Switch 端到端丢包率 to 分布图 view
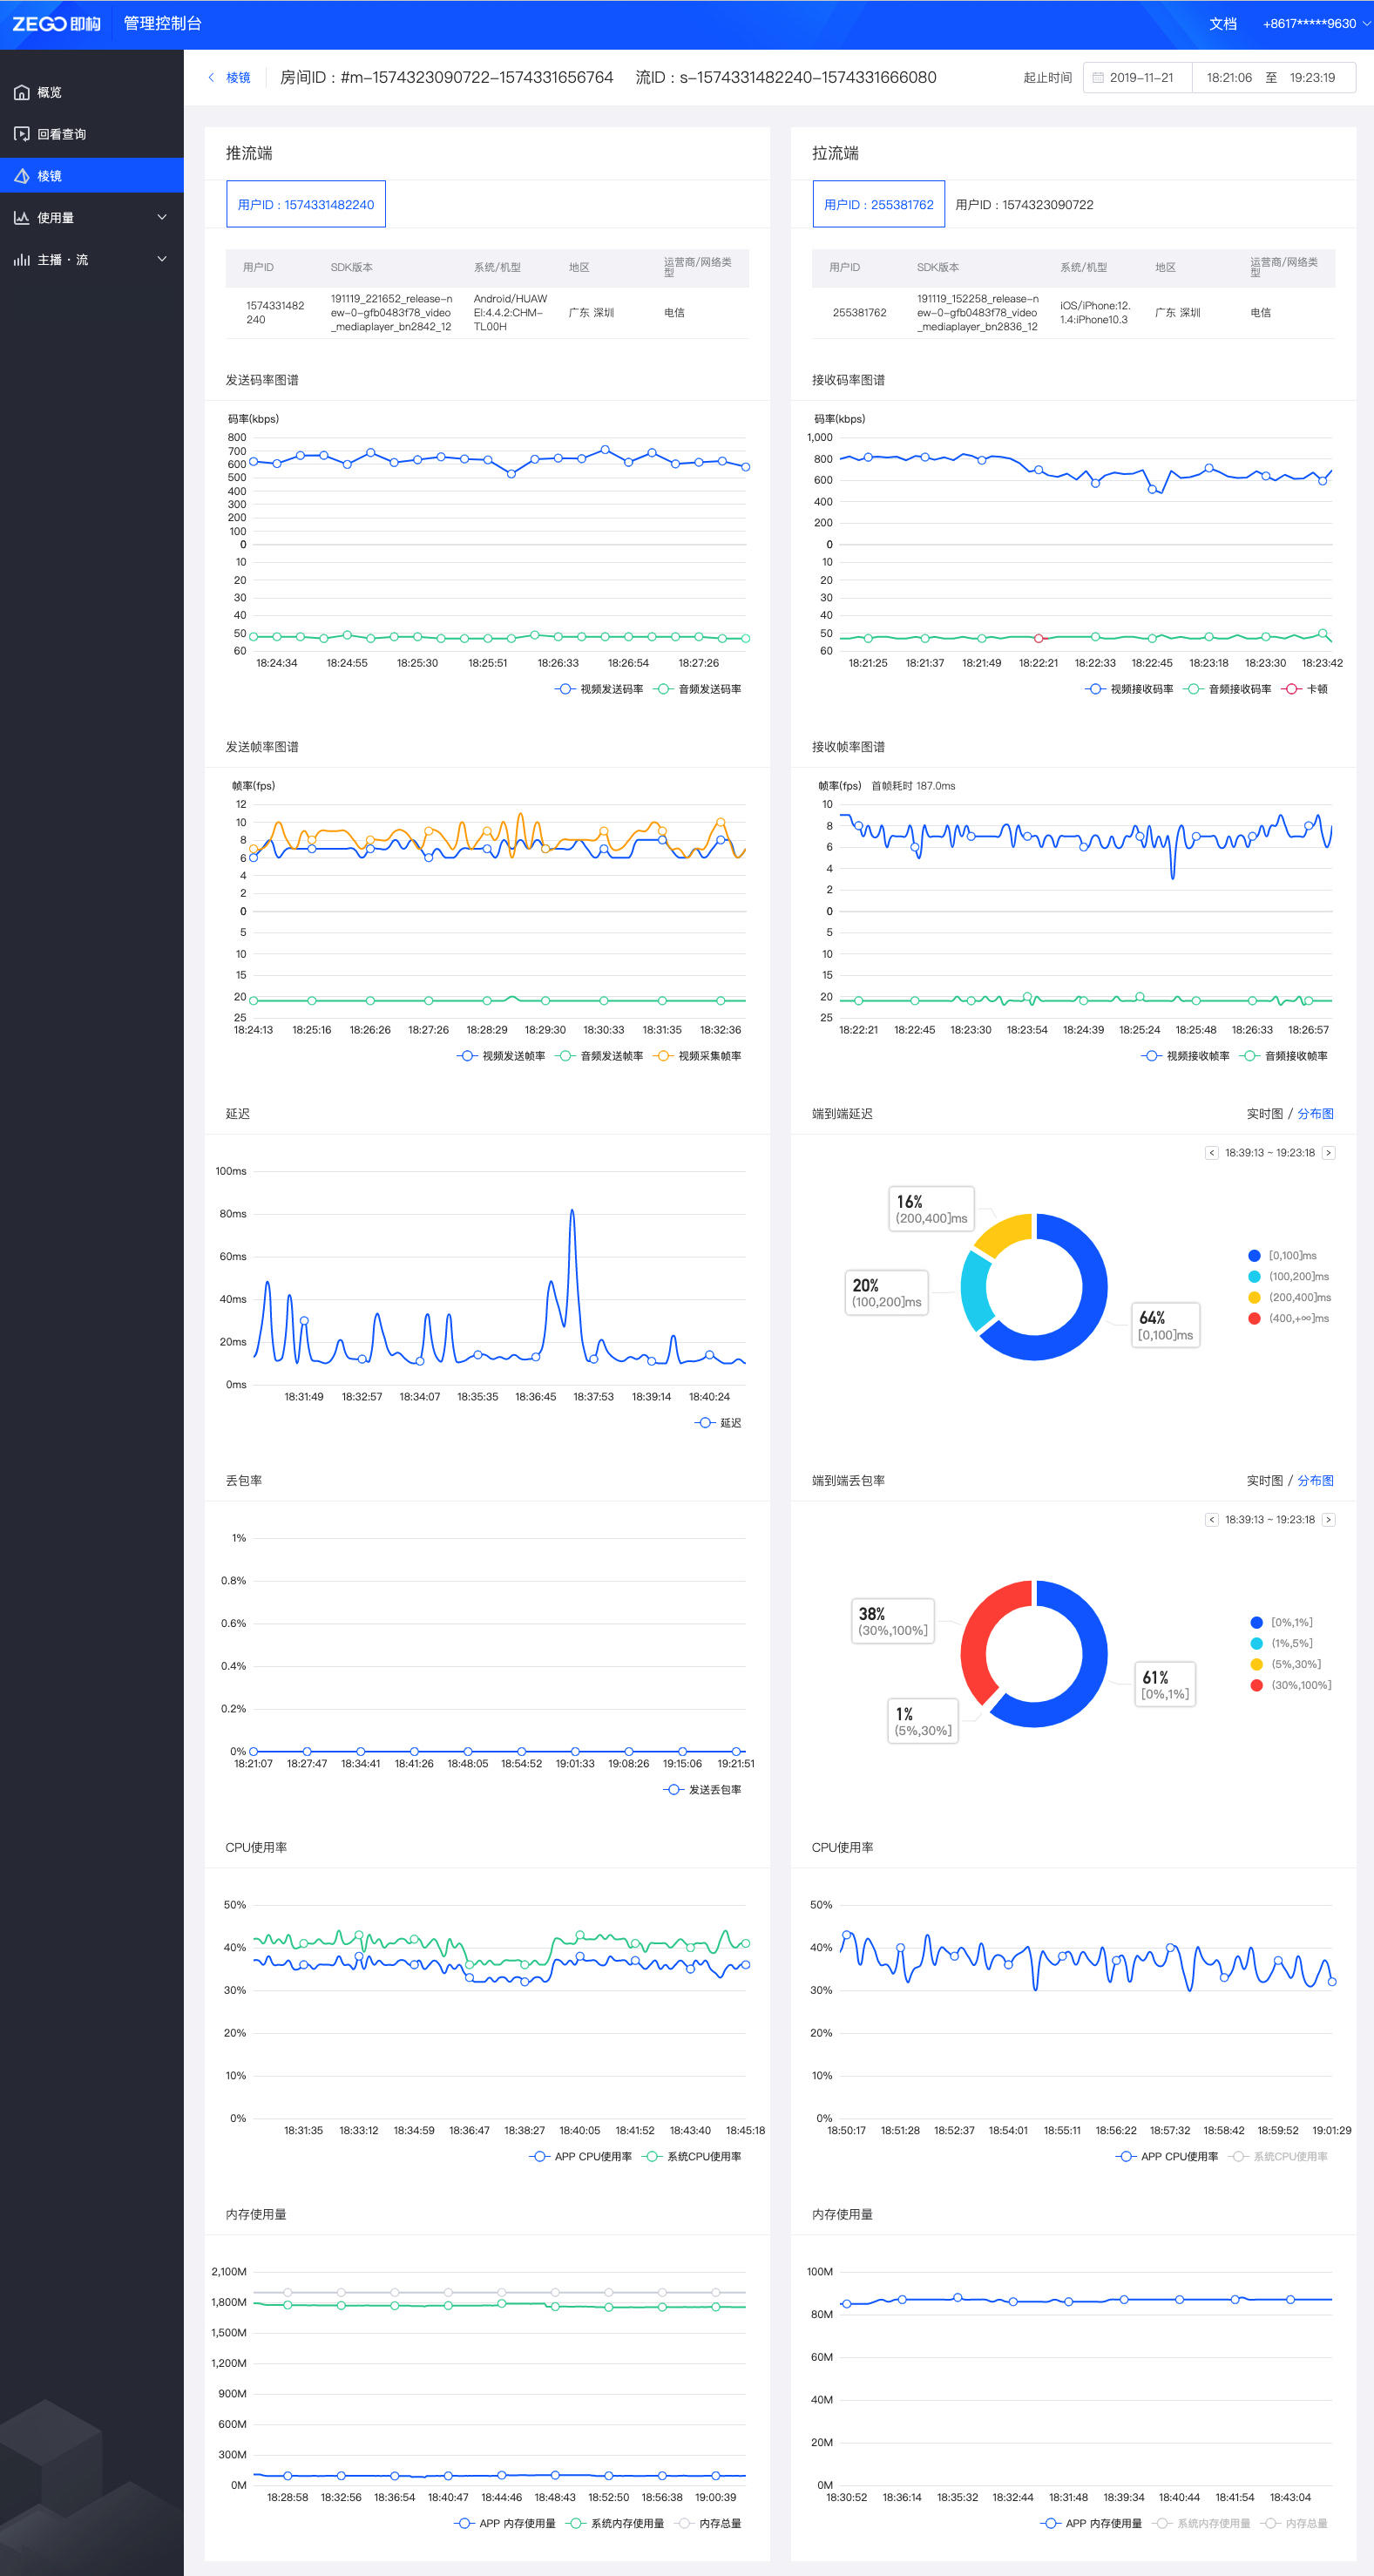Screen dimensions: 1374x2576 (1315, 1481)
